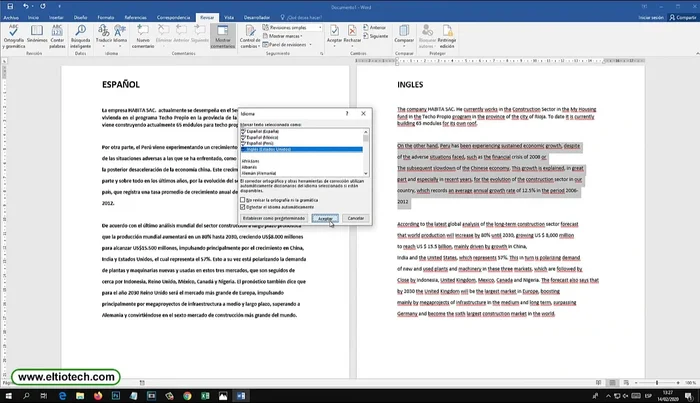Image resolution: width=700 pixels, height=403 pixels.
Task: Select Español (México) in language list
Action: click(x=262, y=135)
